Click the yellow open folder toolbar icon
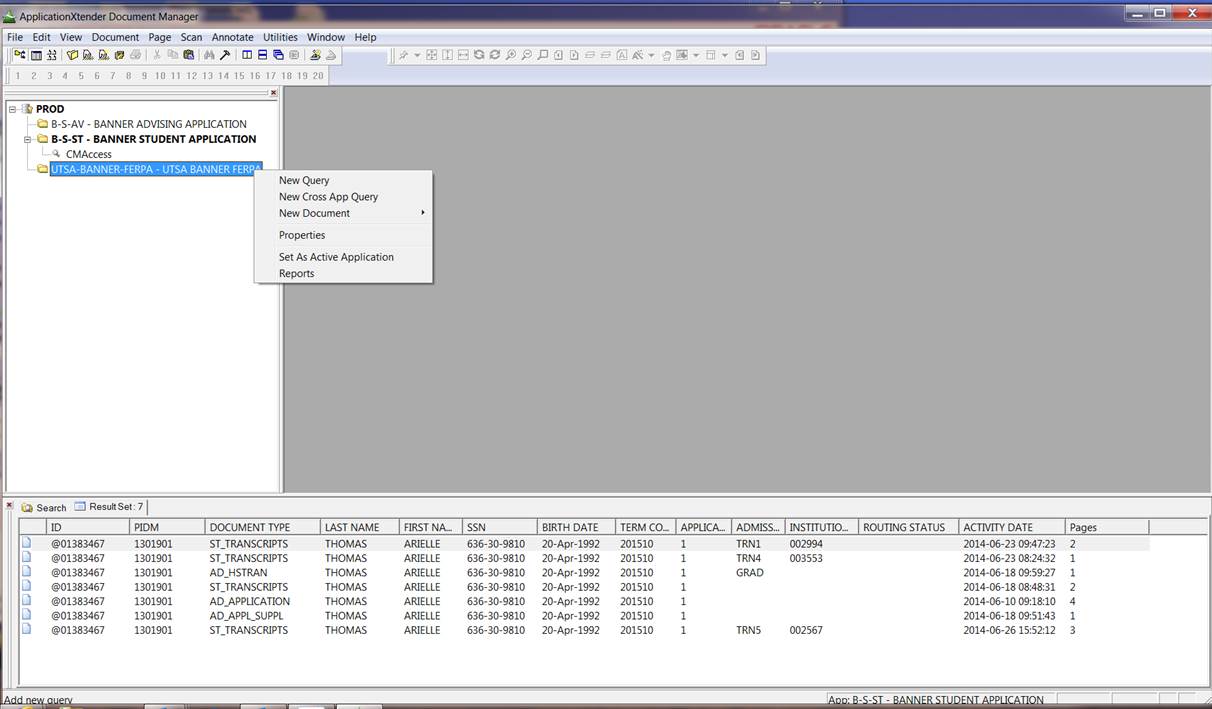This screenshot has height=709, width=1212. (73, 55)
